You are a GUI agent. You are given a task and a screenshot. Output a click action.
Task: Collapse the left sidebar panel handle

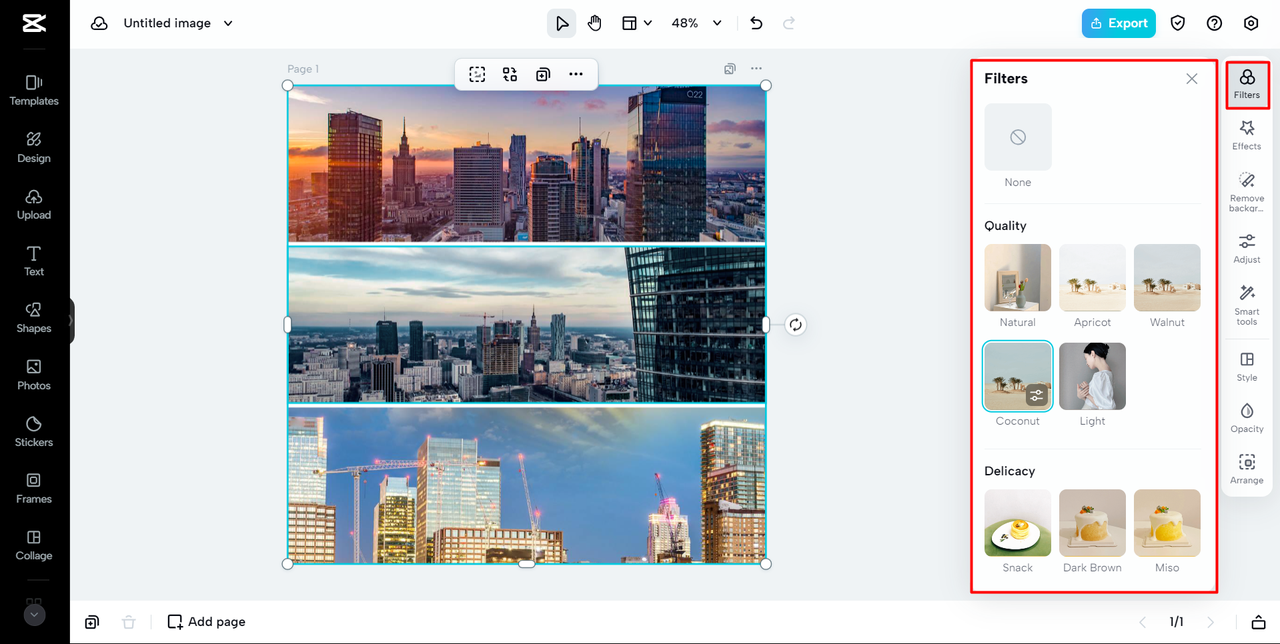pos(71,321)
